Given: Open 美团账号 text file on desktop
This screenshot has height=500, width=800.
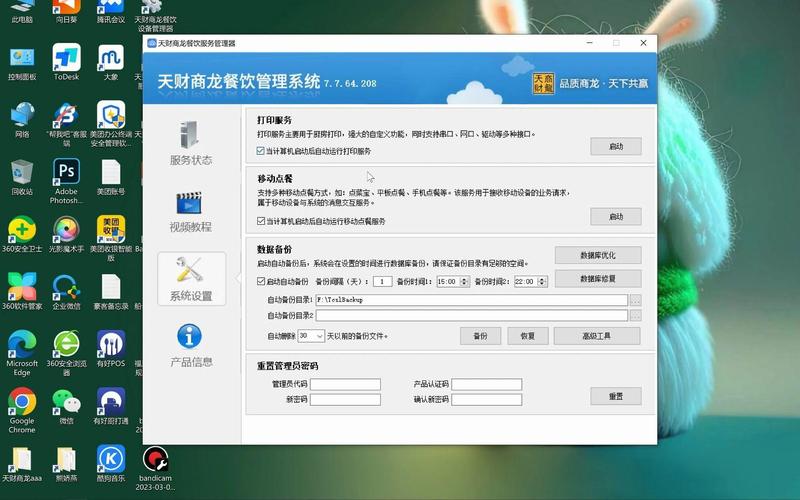Looking at the screenshot, I should tap(111, 177).
